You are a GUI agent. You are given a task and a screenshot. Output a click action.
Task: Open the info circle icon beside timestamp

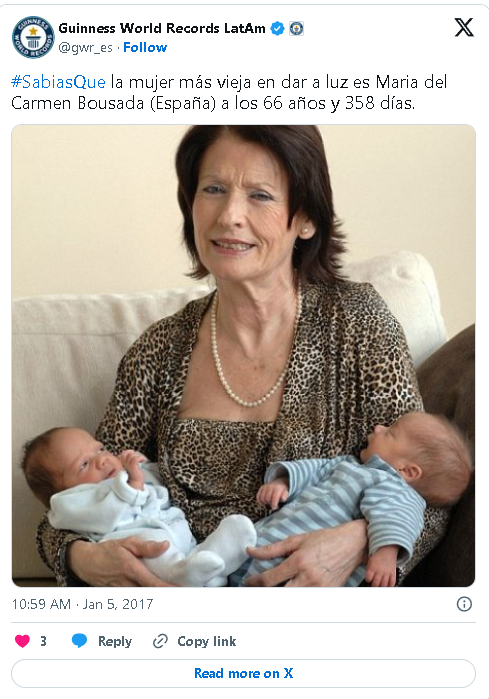coord(464,604)
